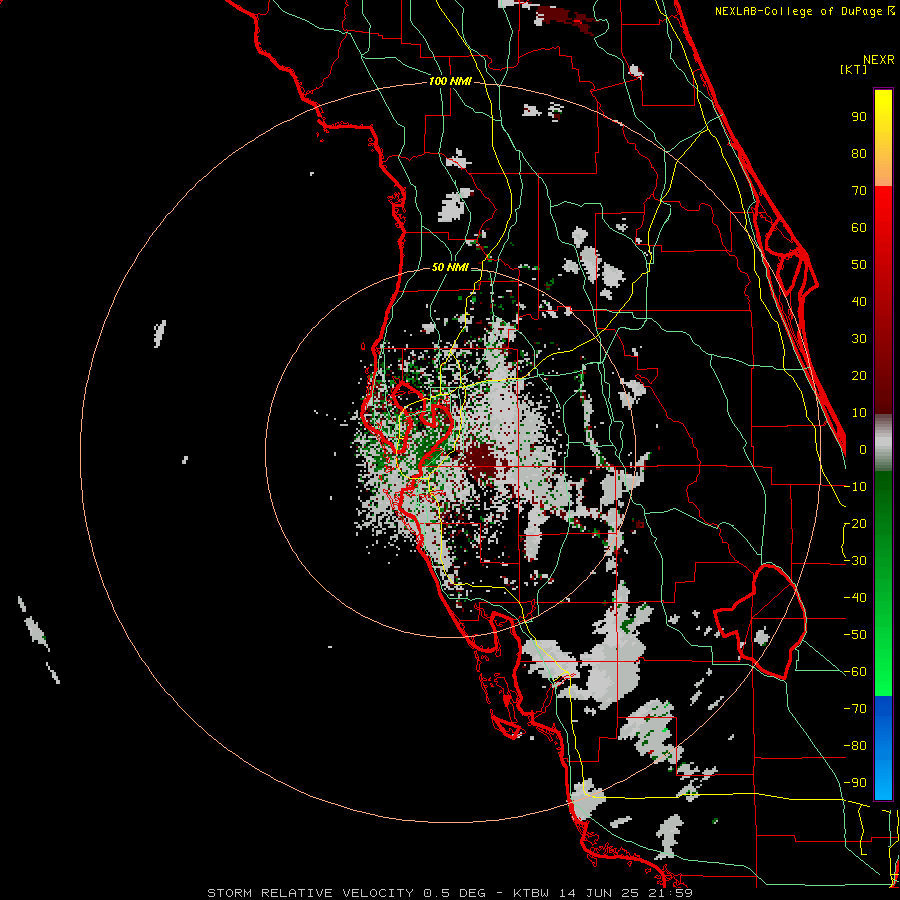Click the -60 tick on the velocity scale
The width and height of the screenshot is (900, 900).
coord(855,672)
